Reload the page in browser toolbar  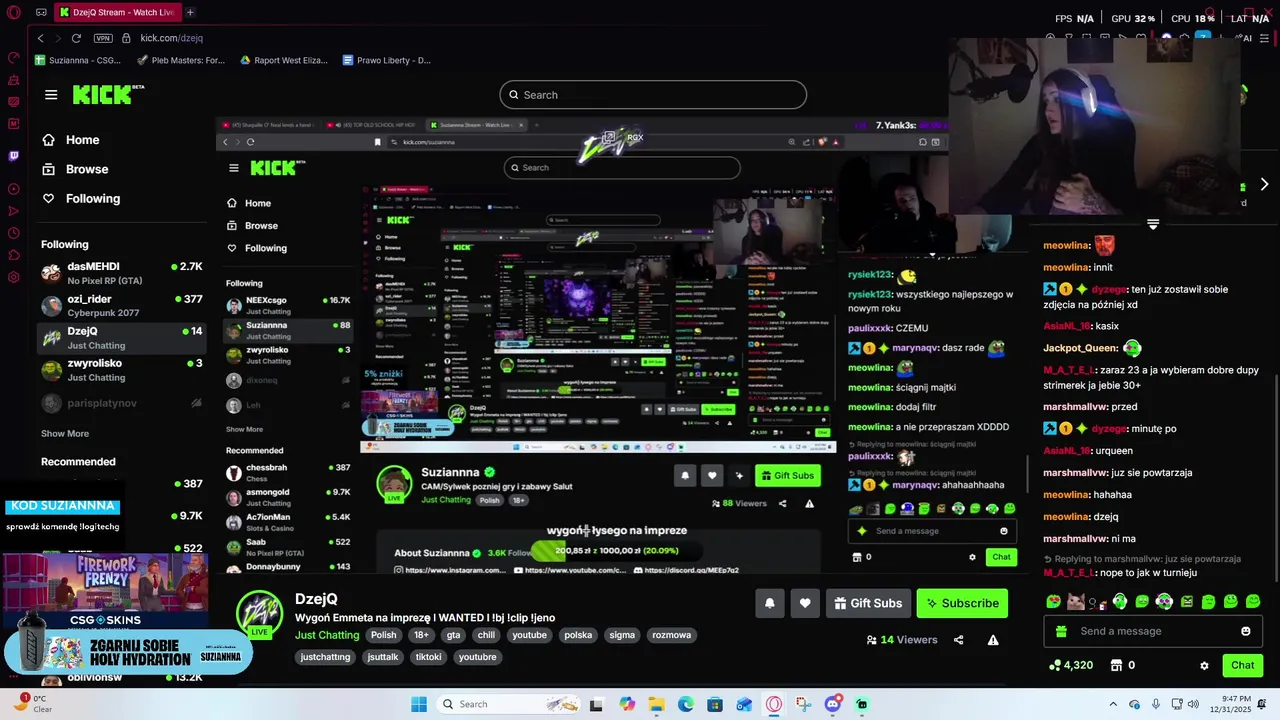click(76, 38)
